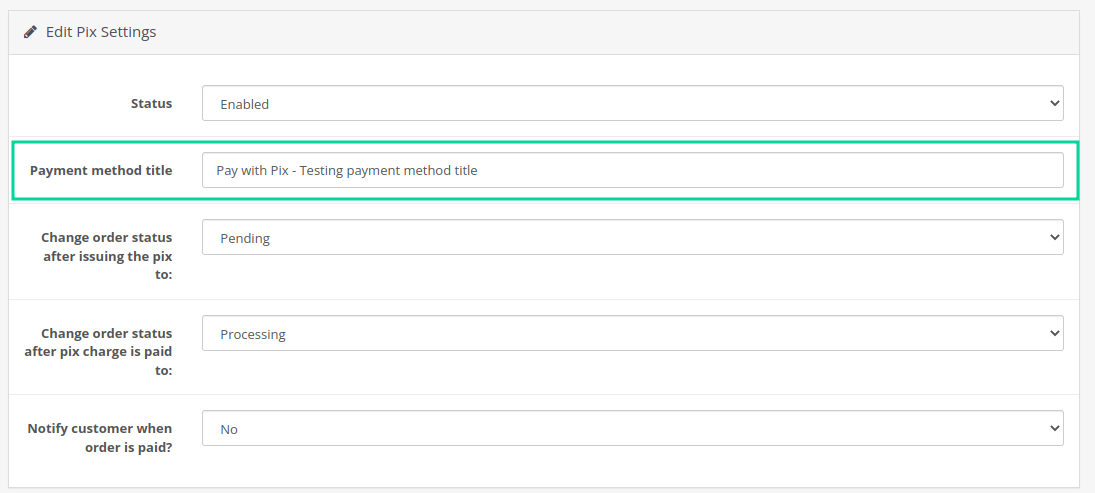Open the Notify customer dropdown

[x=632, y=428]
